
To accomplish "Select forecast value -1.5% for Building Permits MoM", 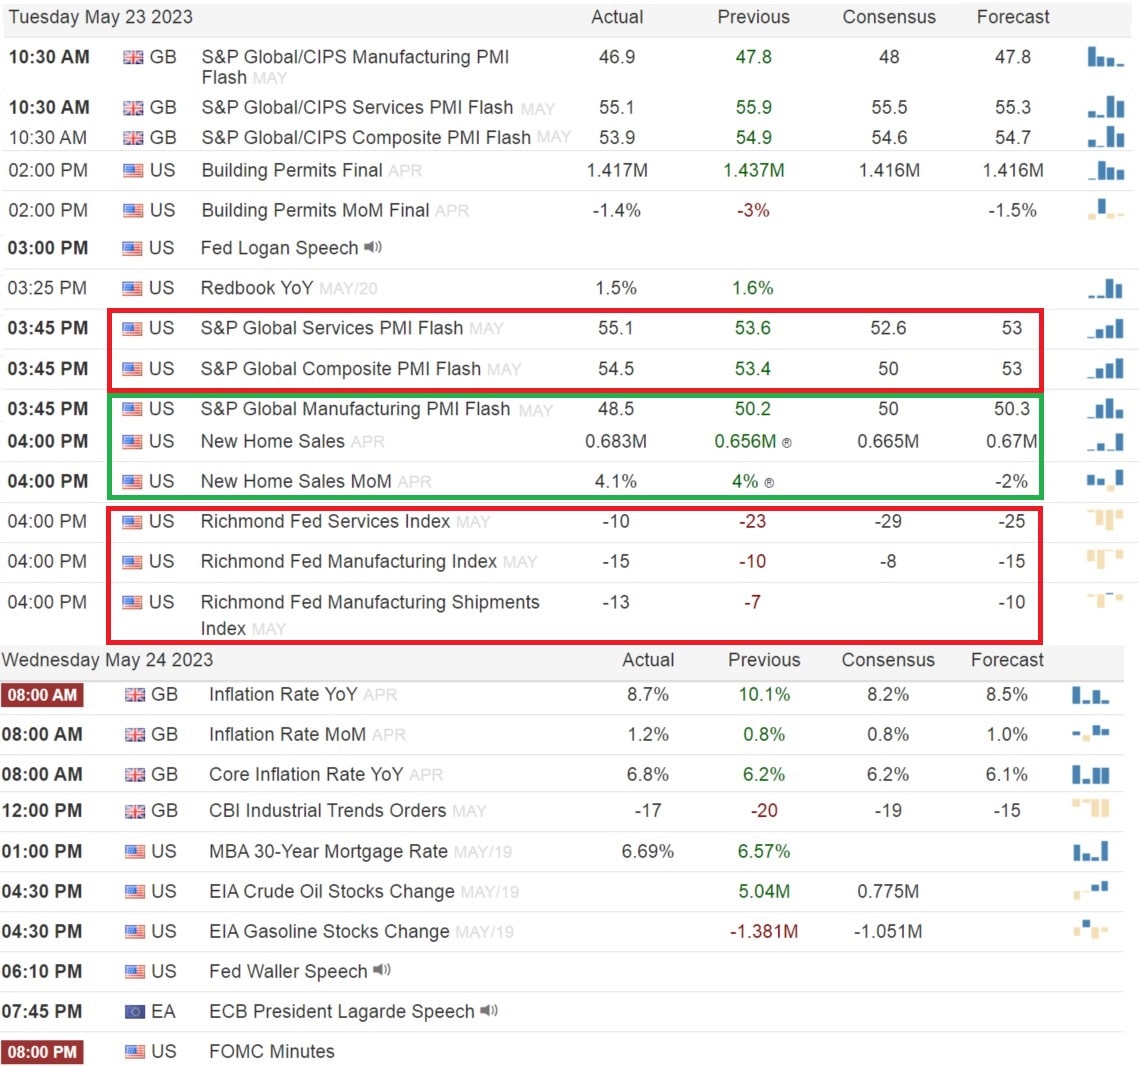I will [x=1012, y=211].
